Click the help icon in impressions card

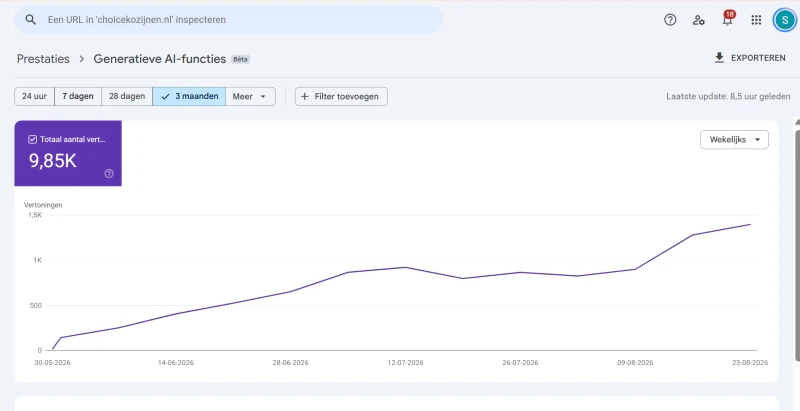109,173
